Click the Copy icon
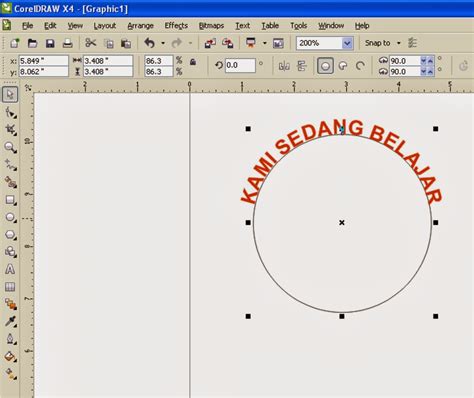Image resolution: width=474 pixels, height=398 pixels. pyautogui.click(x=109, y=43)
